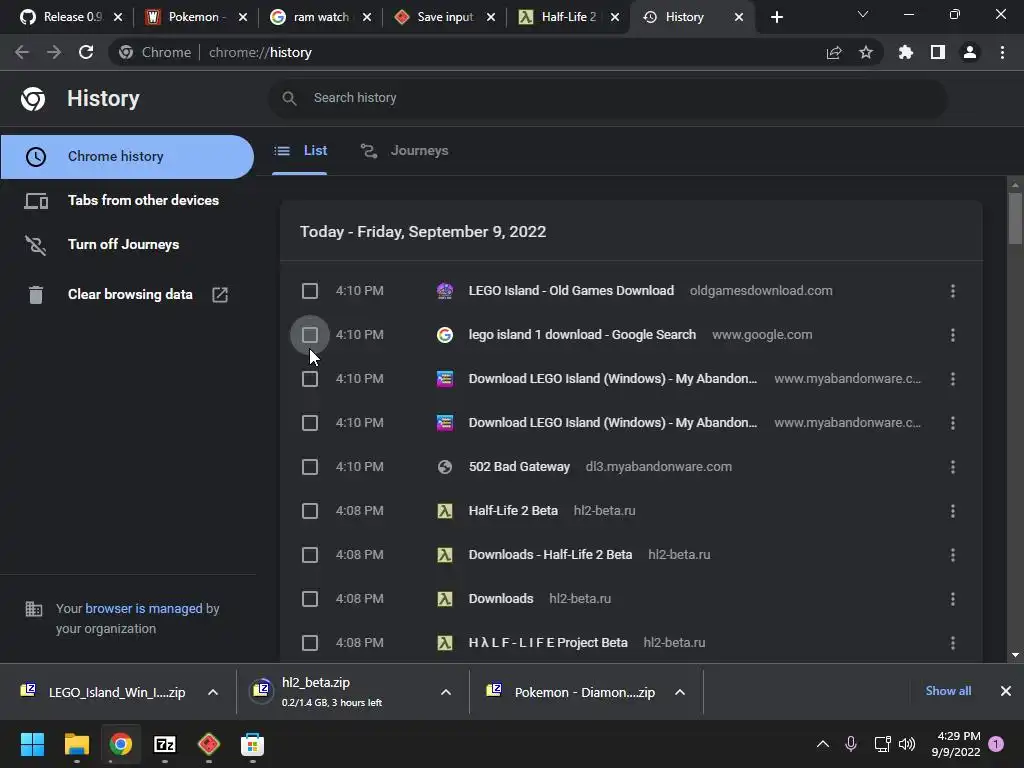
Task: Click the microphone icon in system tray
Action: click(851, 744)
